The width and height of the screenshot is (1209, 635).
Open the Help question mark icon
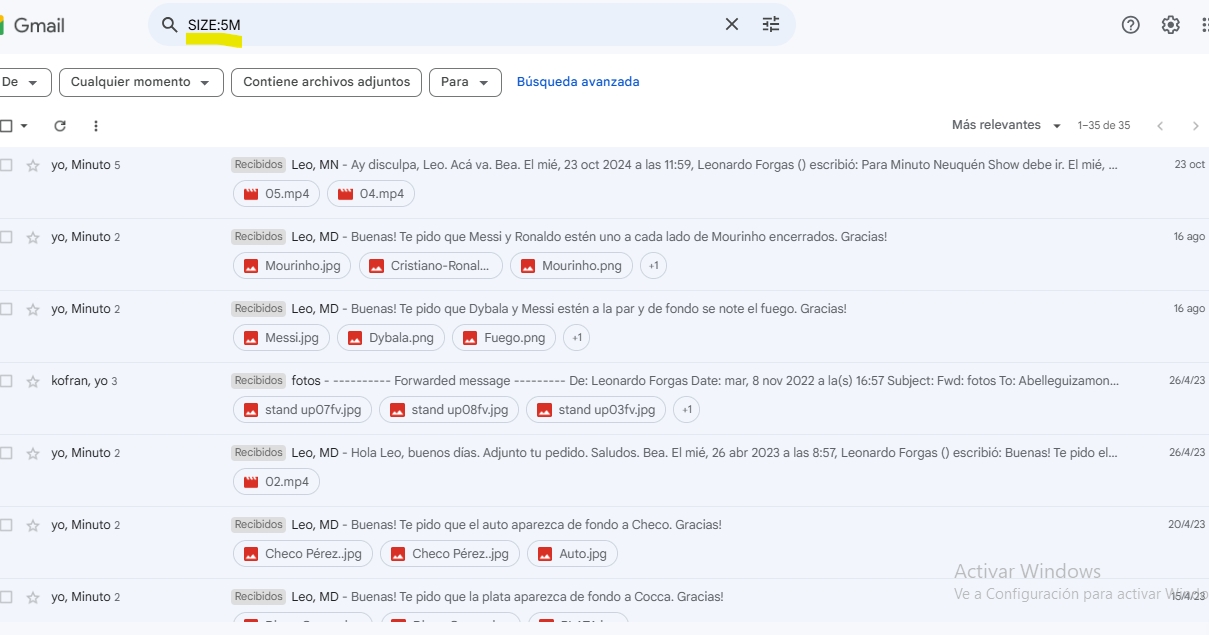point(1131,25)
